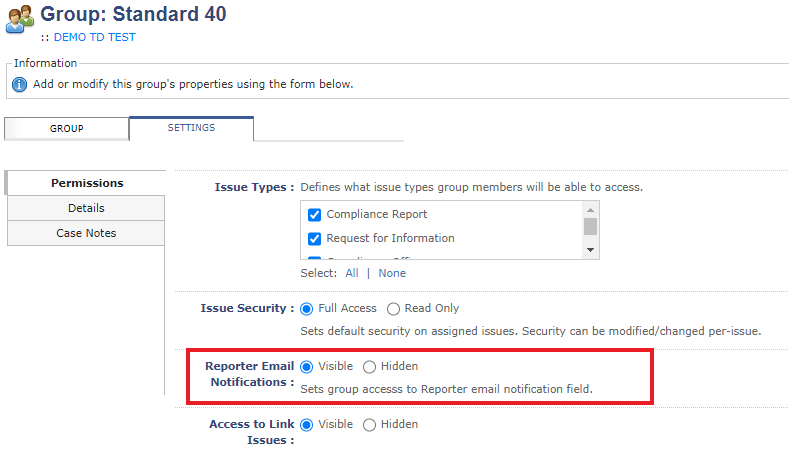789x460 pixels.
Task: Set Reporter Email Notifications to Hidden
Action: point(369,367)
